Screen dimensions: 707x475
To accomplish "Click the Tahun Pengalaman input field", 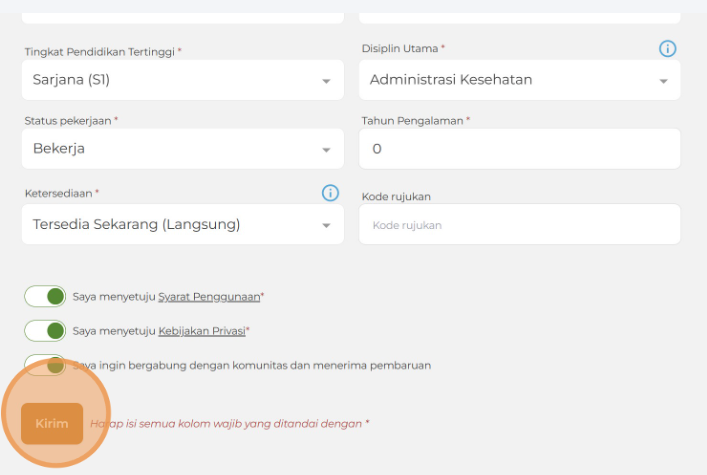I will coord(519,149).
